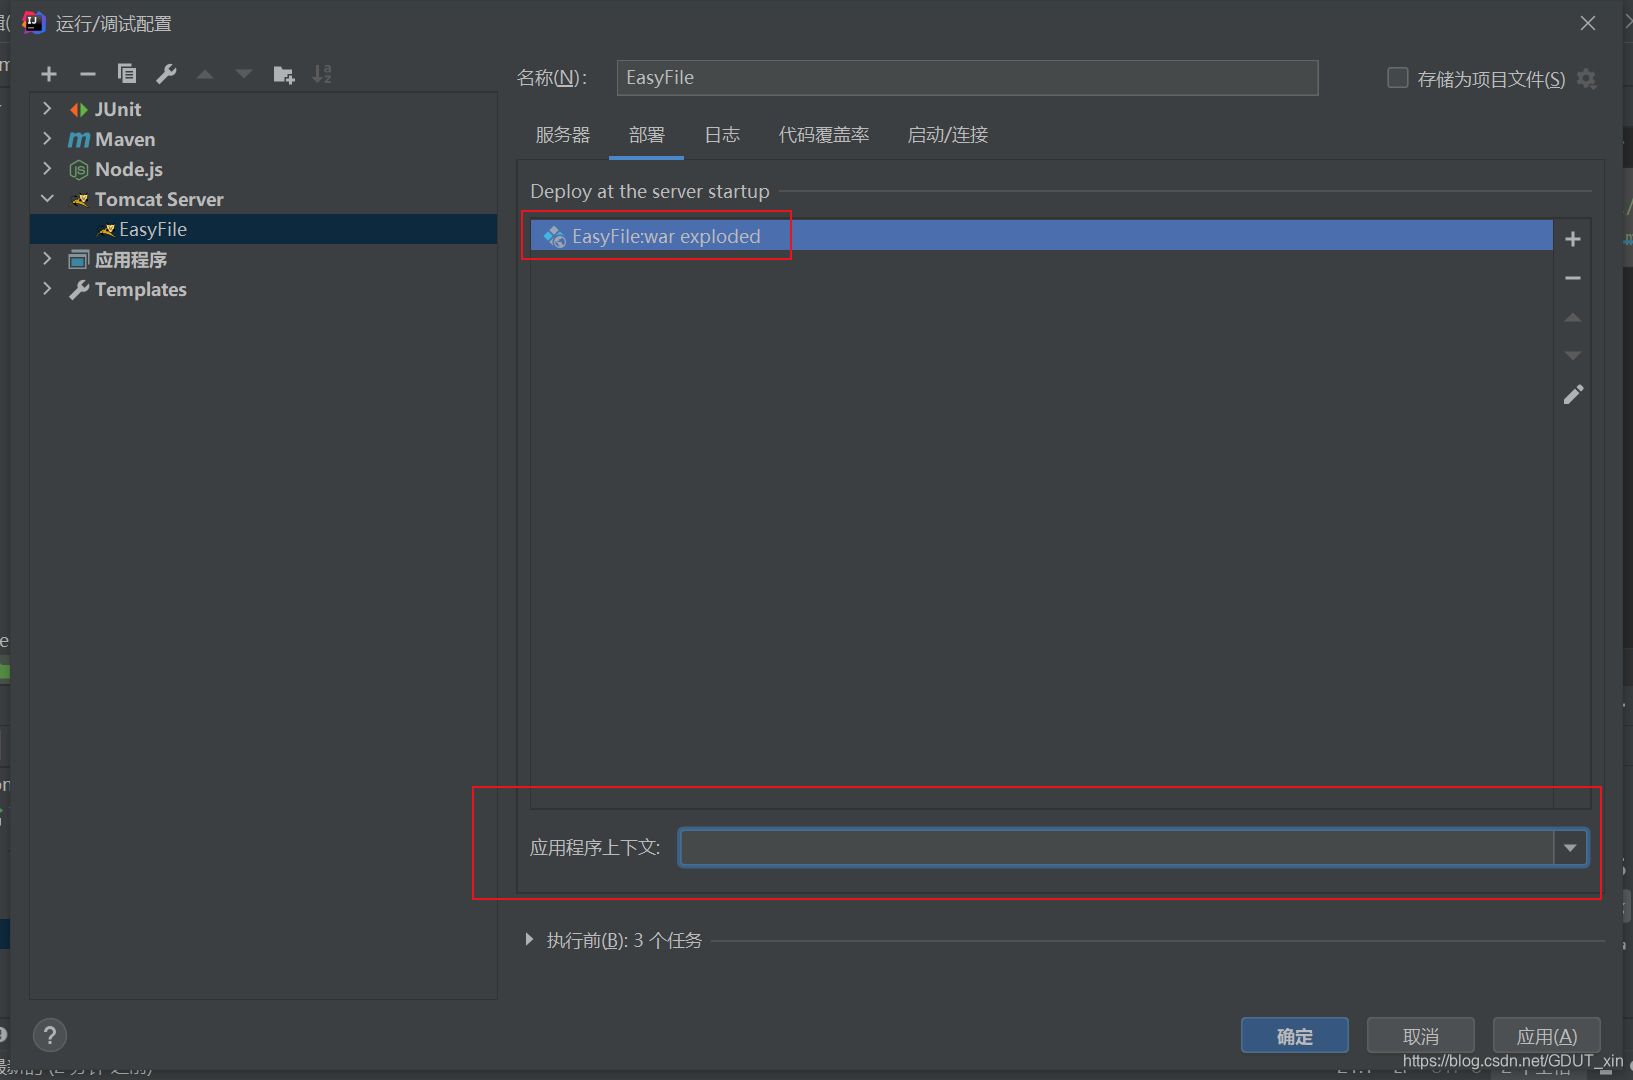Image resolution: width=1633 pixels, height=1080 pixels.
Task: Select the 应用程序 tree label
Action: tap(131, 260)
